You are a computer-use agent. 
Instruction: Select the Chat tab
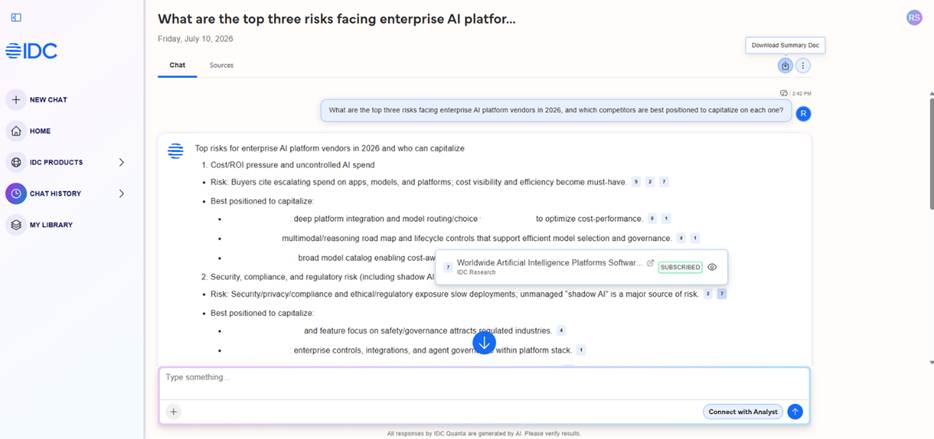(x=178, y=66)
